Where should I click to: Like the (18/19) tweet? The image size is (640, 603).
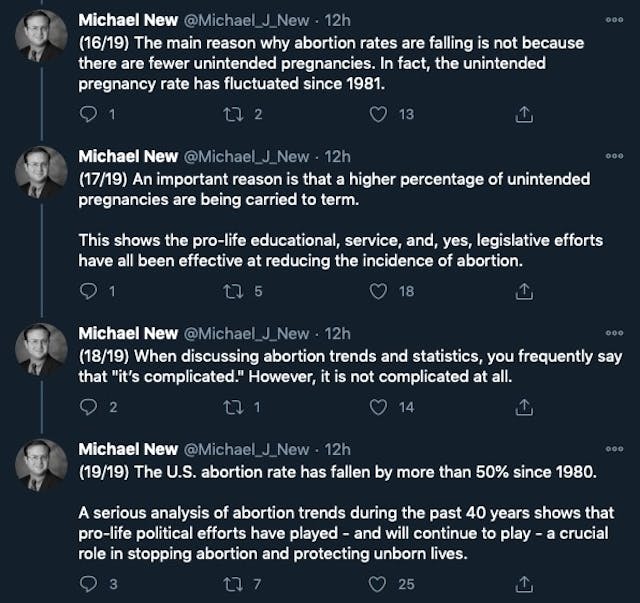pyautogui.click(x=378, y=407)
